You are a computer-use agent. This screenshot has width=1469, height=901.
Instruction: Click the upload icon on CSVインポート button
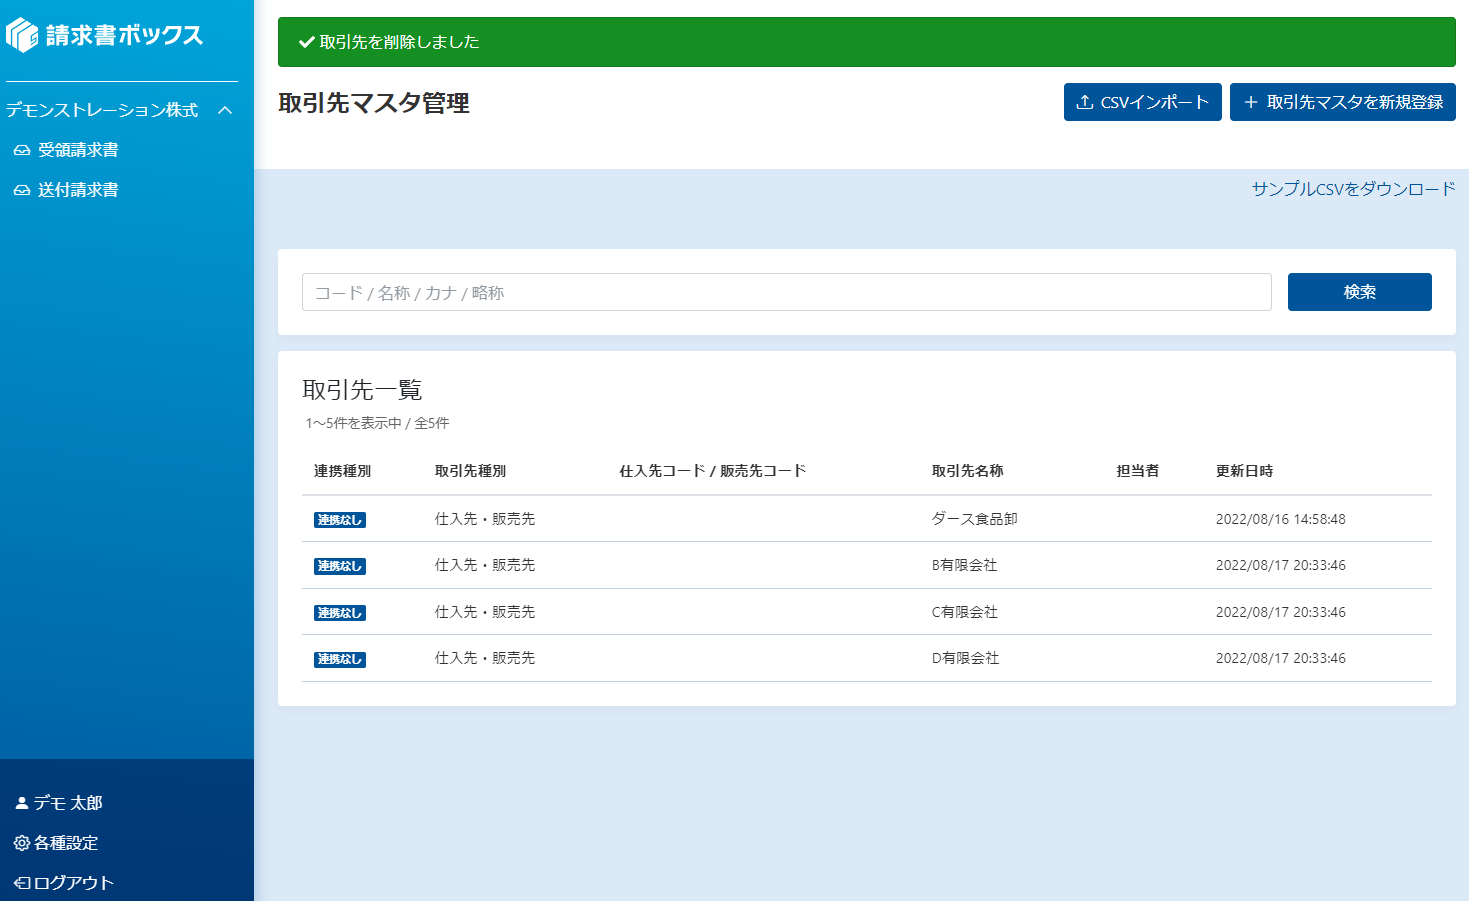coord(1085,102)
